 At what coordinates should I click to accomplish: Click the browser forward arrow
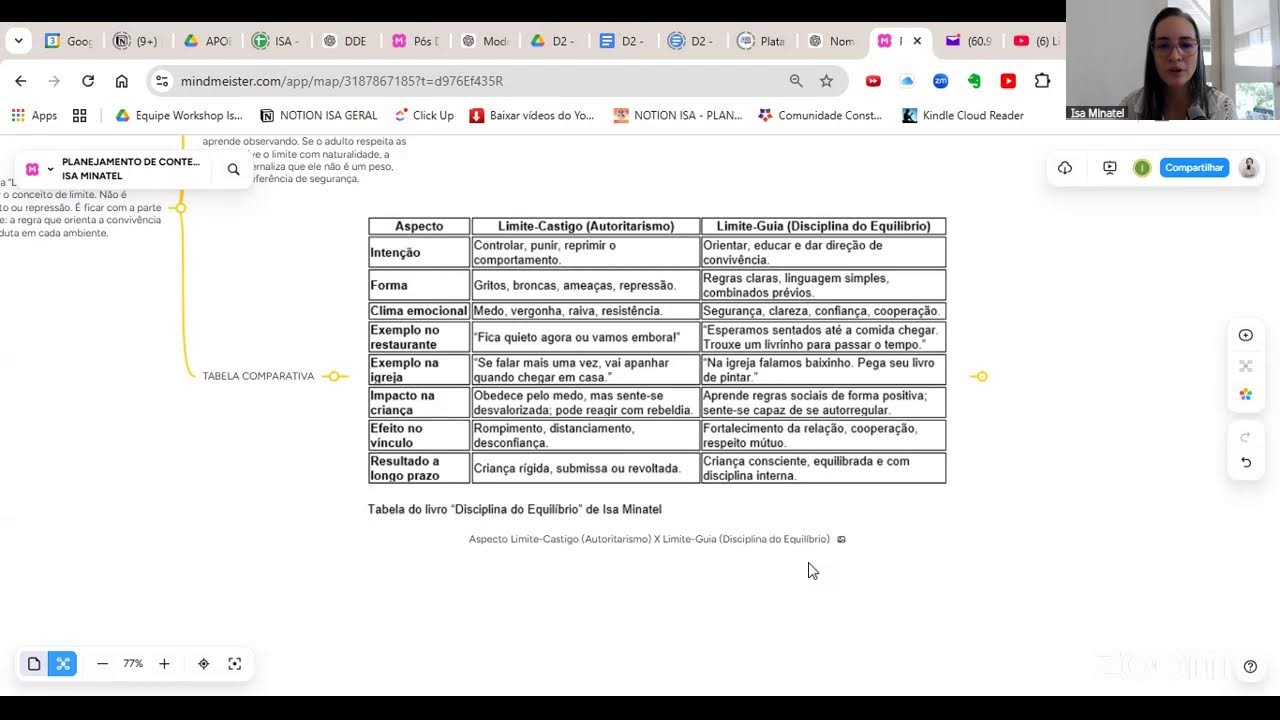[x=54, y=81]
